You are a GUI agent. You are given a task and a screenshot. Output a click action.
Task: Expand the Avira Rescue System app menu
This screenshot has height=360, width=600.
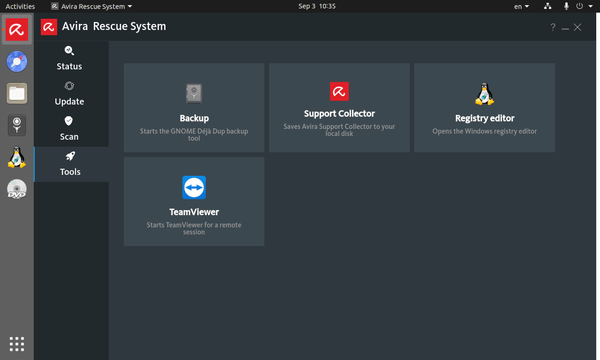[x=91, y=6]
